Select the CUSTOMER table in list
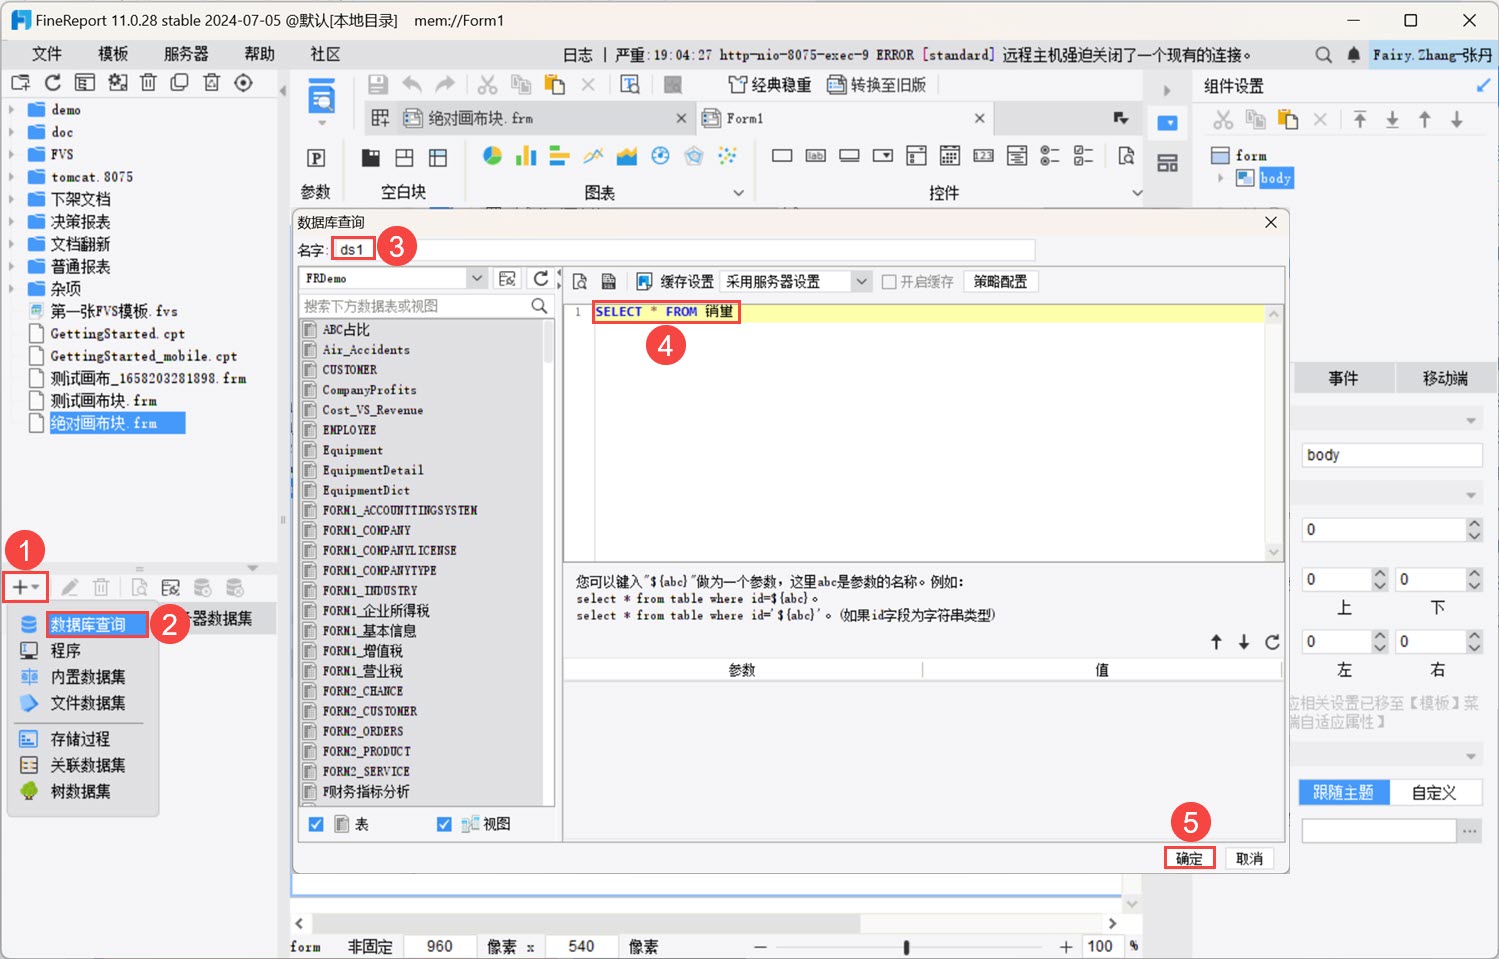This screenshot has width=1499, height=959. [350, 370]
